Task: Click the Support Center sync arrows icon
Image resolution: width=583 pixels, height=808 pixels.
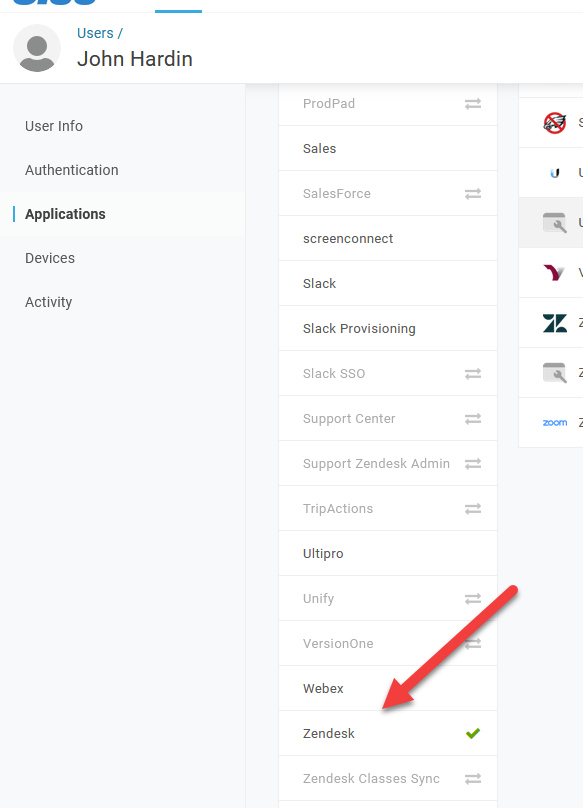Action: coord(473,418)
